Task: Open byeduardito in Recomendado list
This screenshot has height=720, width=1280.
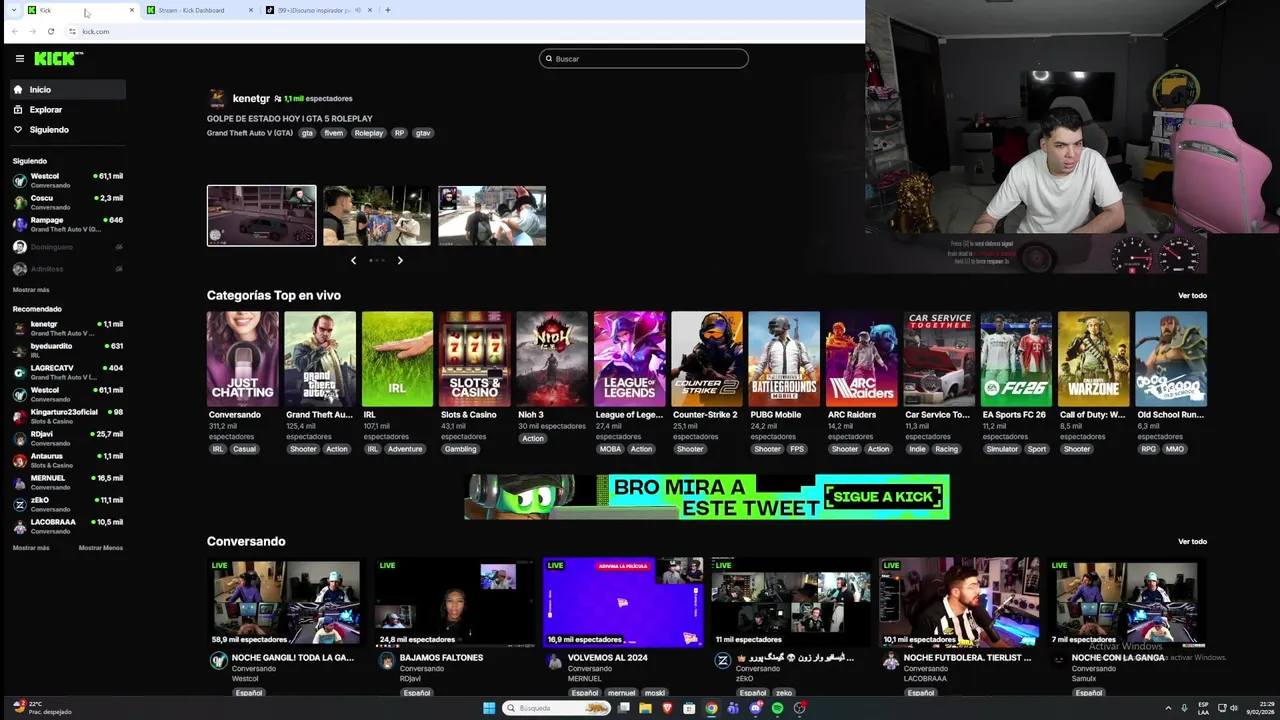Action: click(68, 350)
